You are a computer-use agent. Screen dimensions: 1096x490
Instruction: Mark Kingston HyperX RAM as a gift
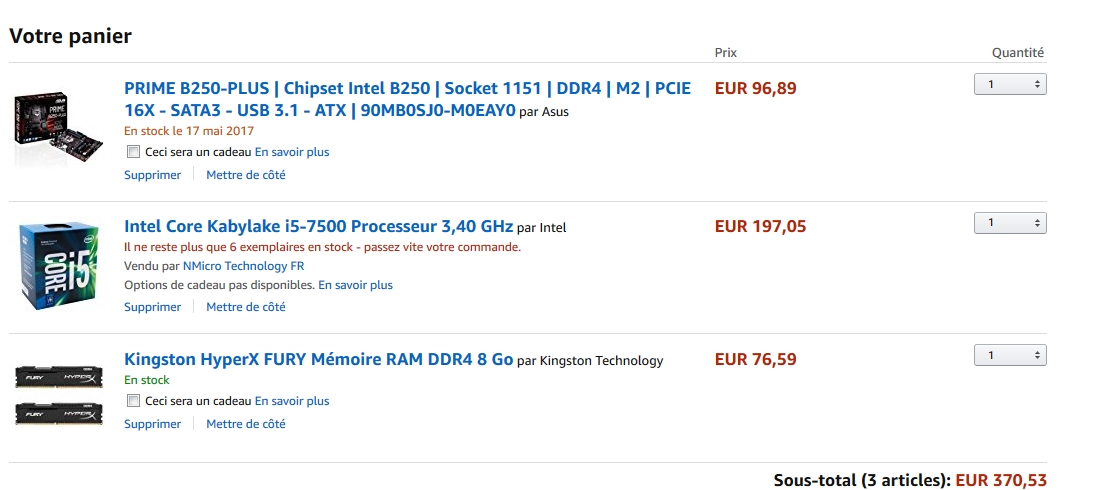[134, 401]
